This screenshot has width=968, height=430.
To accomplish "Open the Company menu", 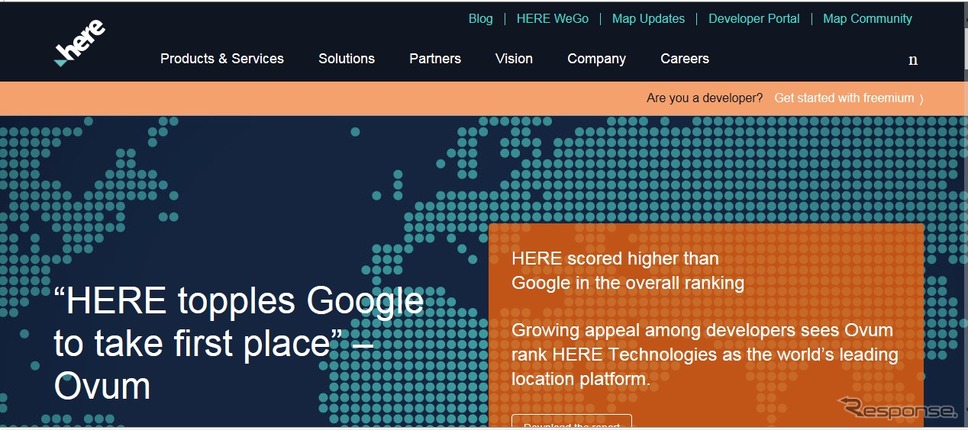I will (x=596, y=59).
